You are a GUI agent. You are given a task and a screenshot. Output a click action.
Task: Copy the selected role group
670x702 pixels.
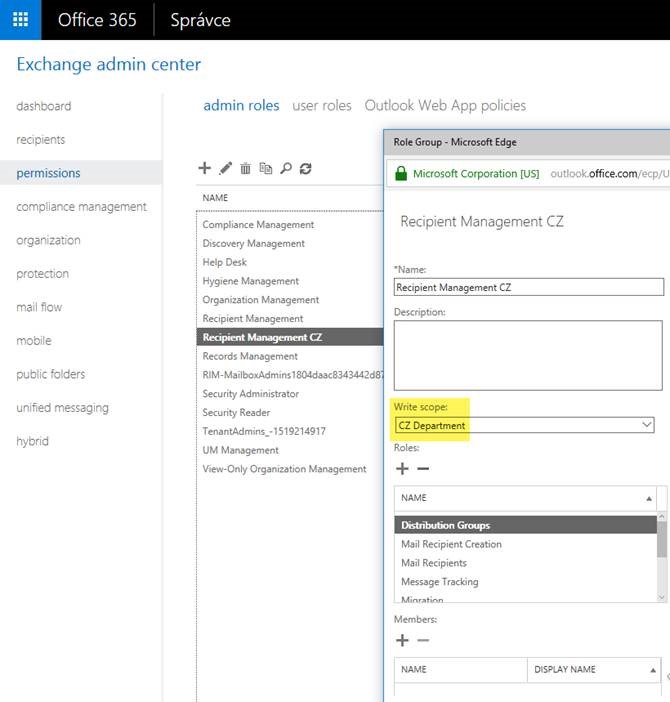[266, 168]
